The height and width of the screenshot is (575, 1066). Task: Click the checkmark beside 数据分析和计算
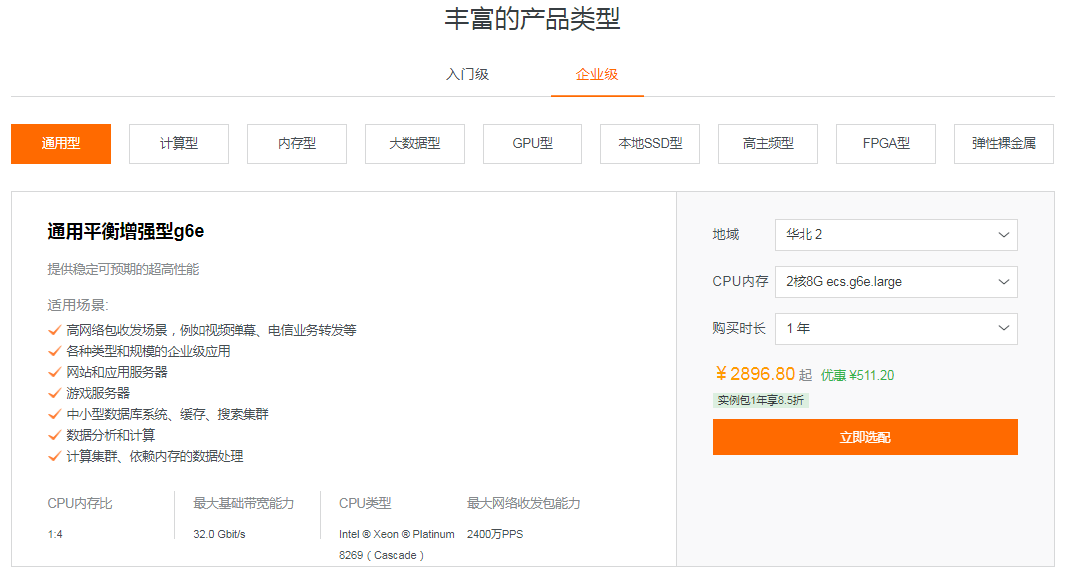54,435
